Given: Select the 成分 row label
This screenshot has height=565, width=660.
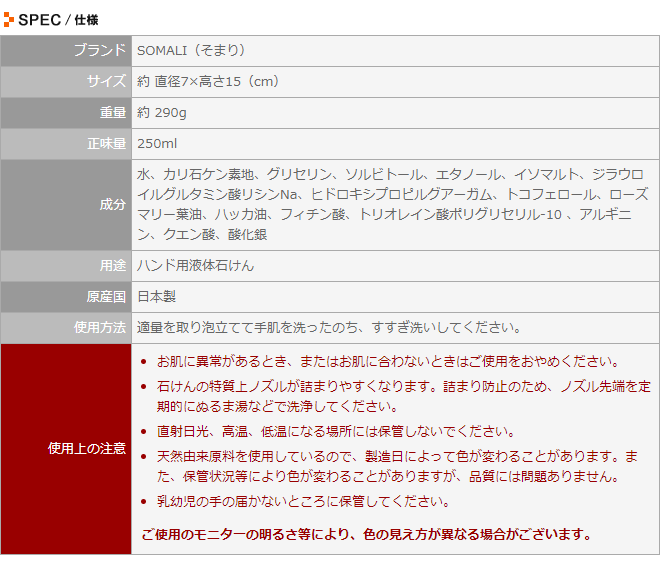Looking at the screenshot, I should (x=113, y=204).
